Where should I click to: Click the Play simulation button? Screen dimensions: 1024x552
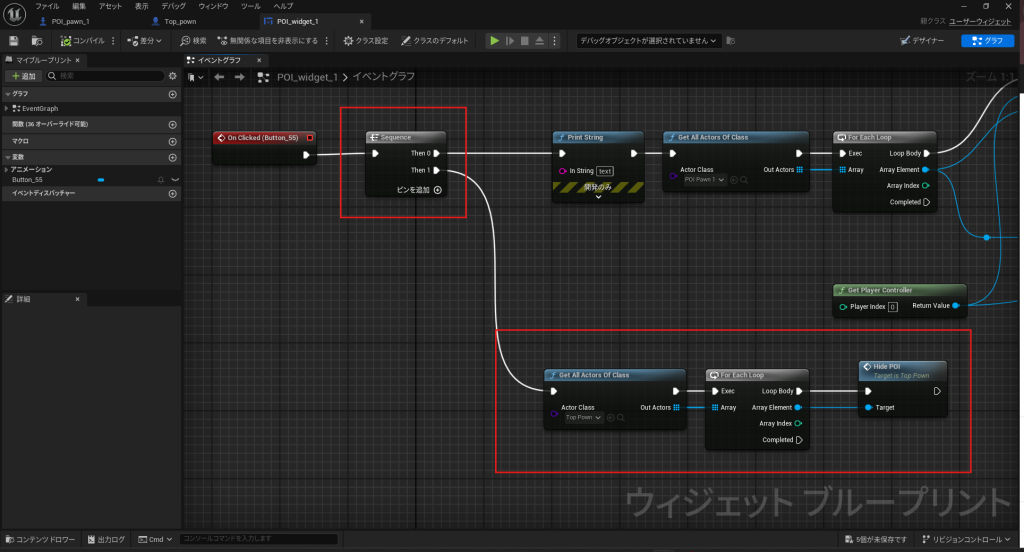coord(493,41)
